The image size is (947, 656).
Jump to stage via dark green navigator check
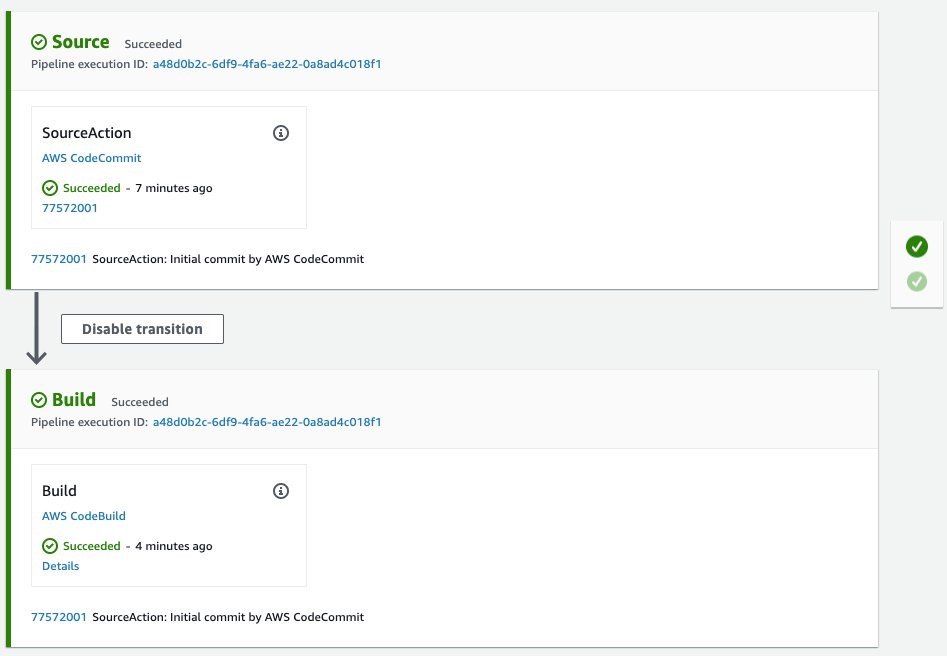[917, 246]
